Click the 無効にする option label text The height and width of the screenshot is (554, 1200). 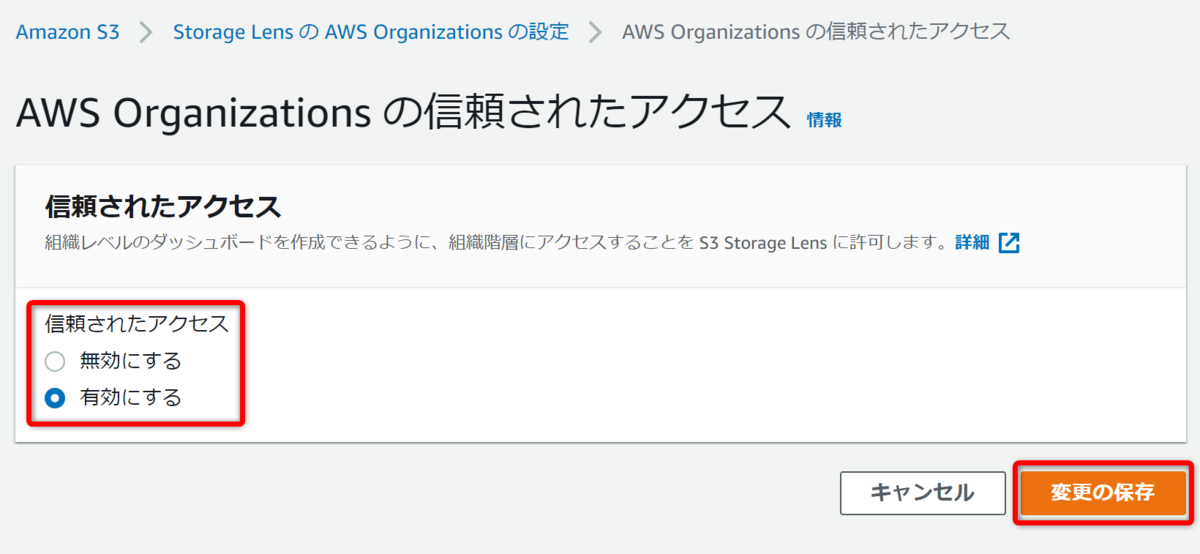click(x=131, y=361)
